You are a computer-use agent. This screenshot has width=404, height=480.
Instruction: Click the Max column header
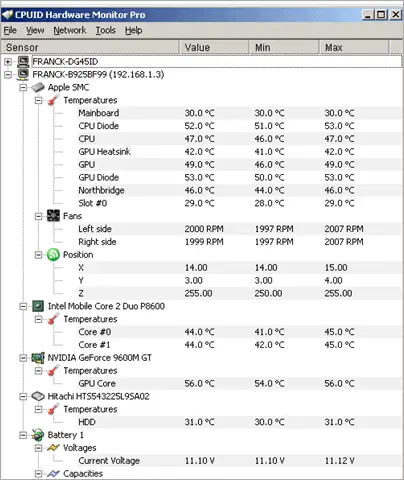(354, 47)
